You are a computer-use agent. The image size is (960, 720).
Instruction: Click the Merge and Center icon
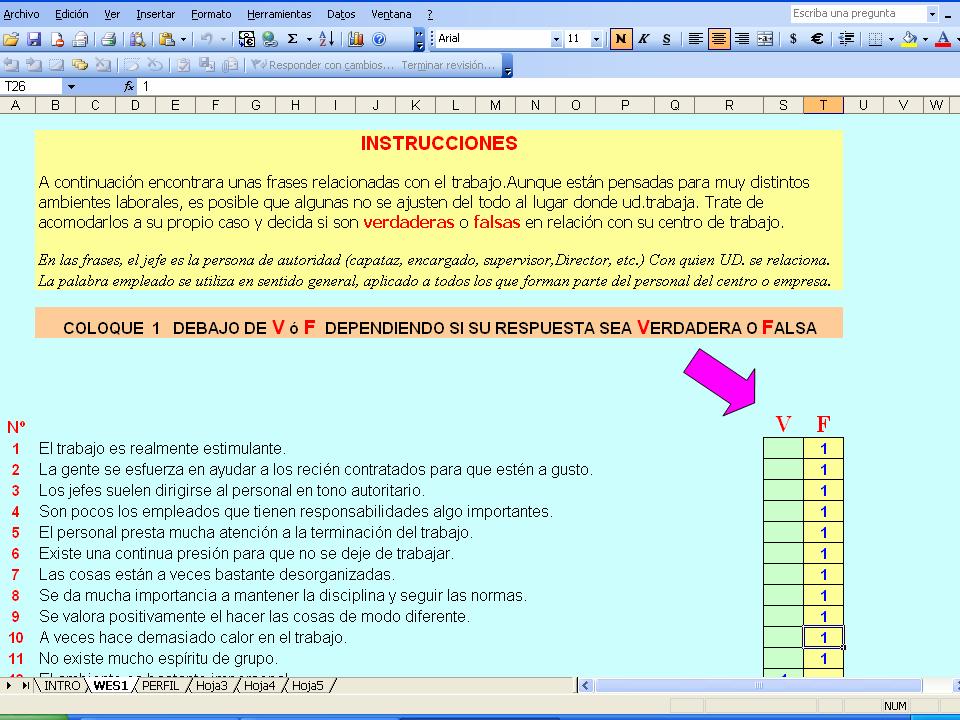[x=765, y=39]
